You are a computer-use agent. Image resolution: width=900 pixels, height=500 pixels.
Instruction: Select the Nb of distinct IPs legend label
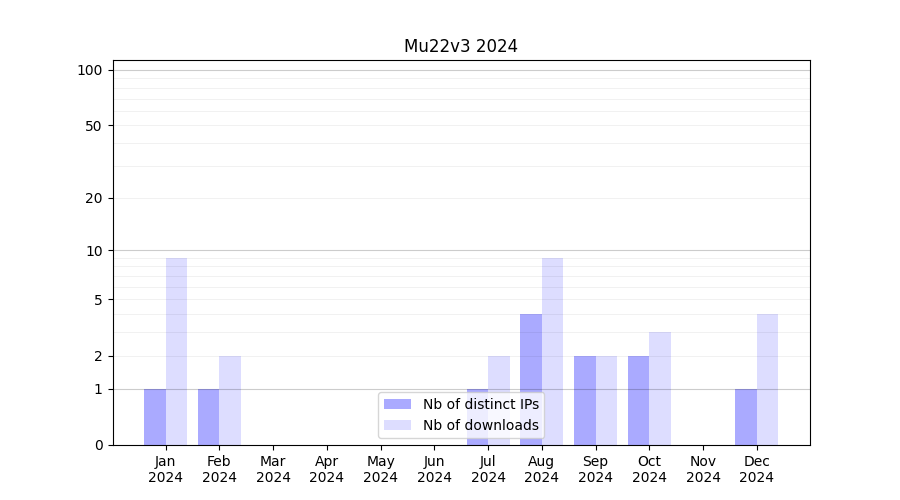coord(480,404)
